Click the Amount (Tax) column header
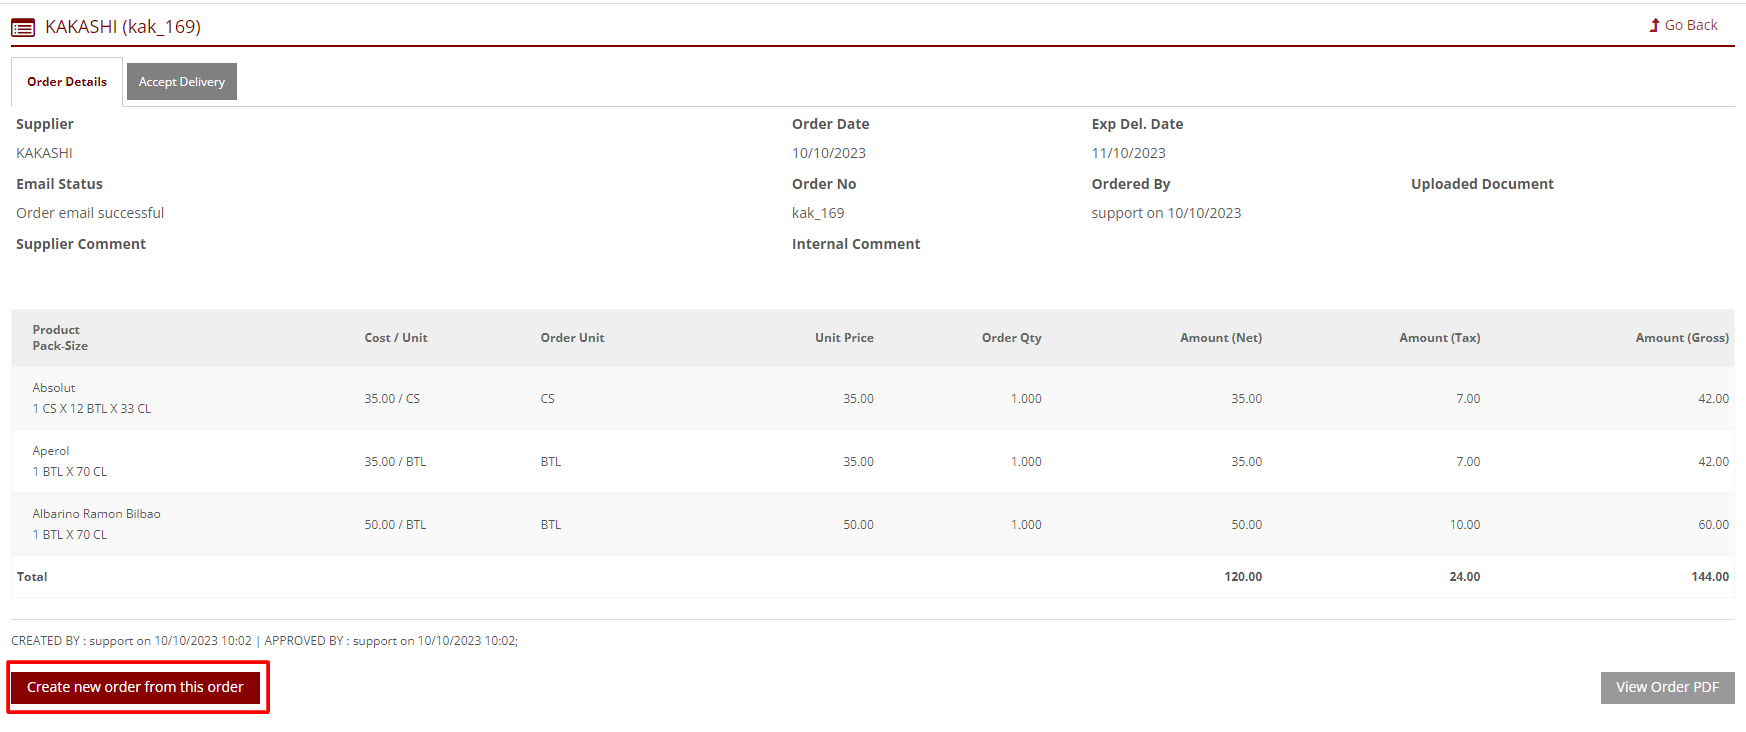The image size is (1746, 732). click(x=1439, y=338)
